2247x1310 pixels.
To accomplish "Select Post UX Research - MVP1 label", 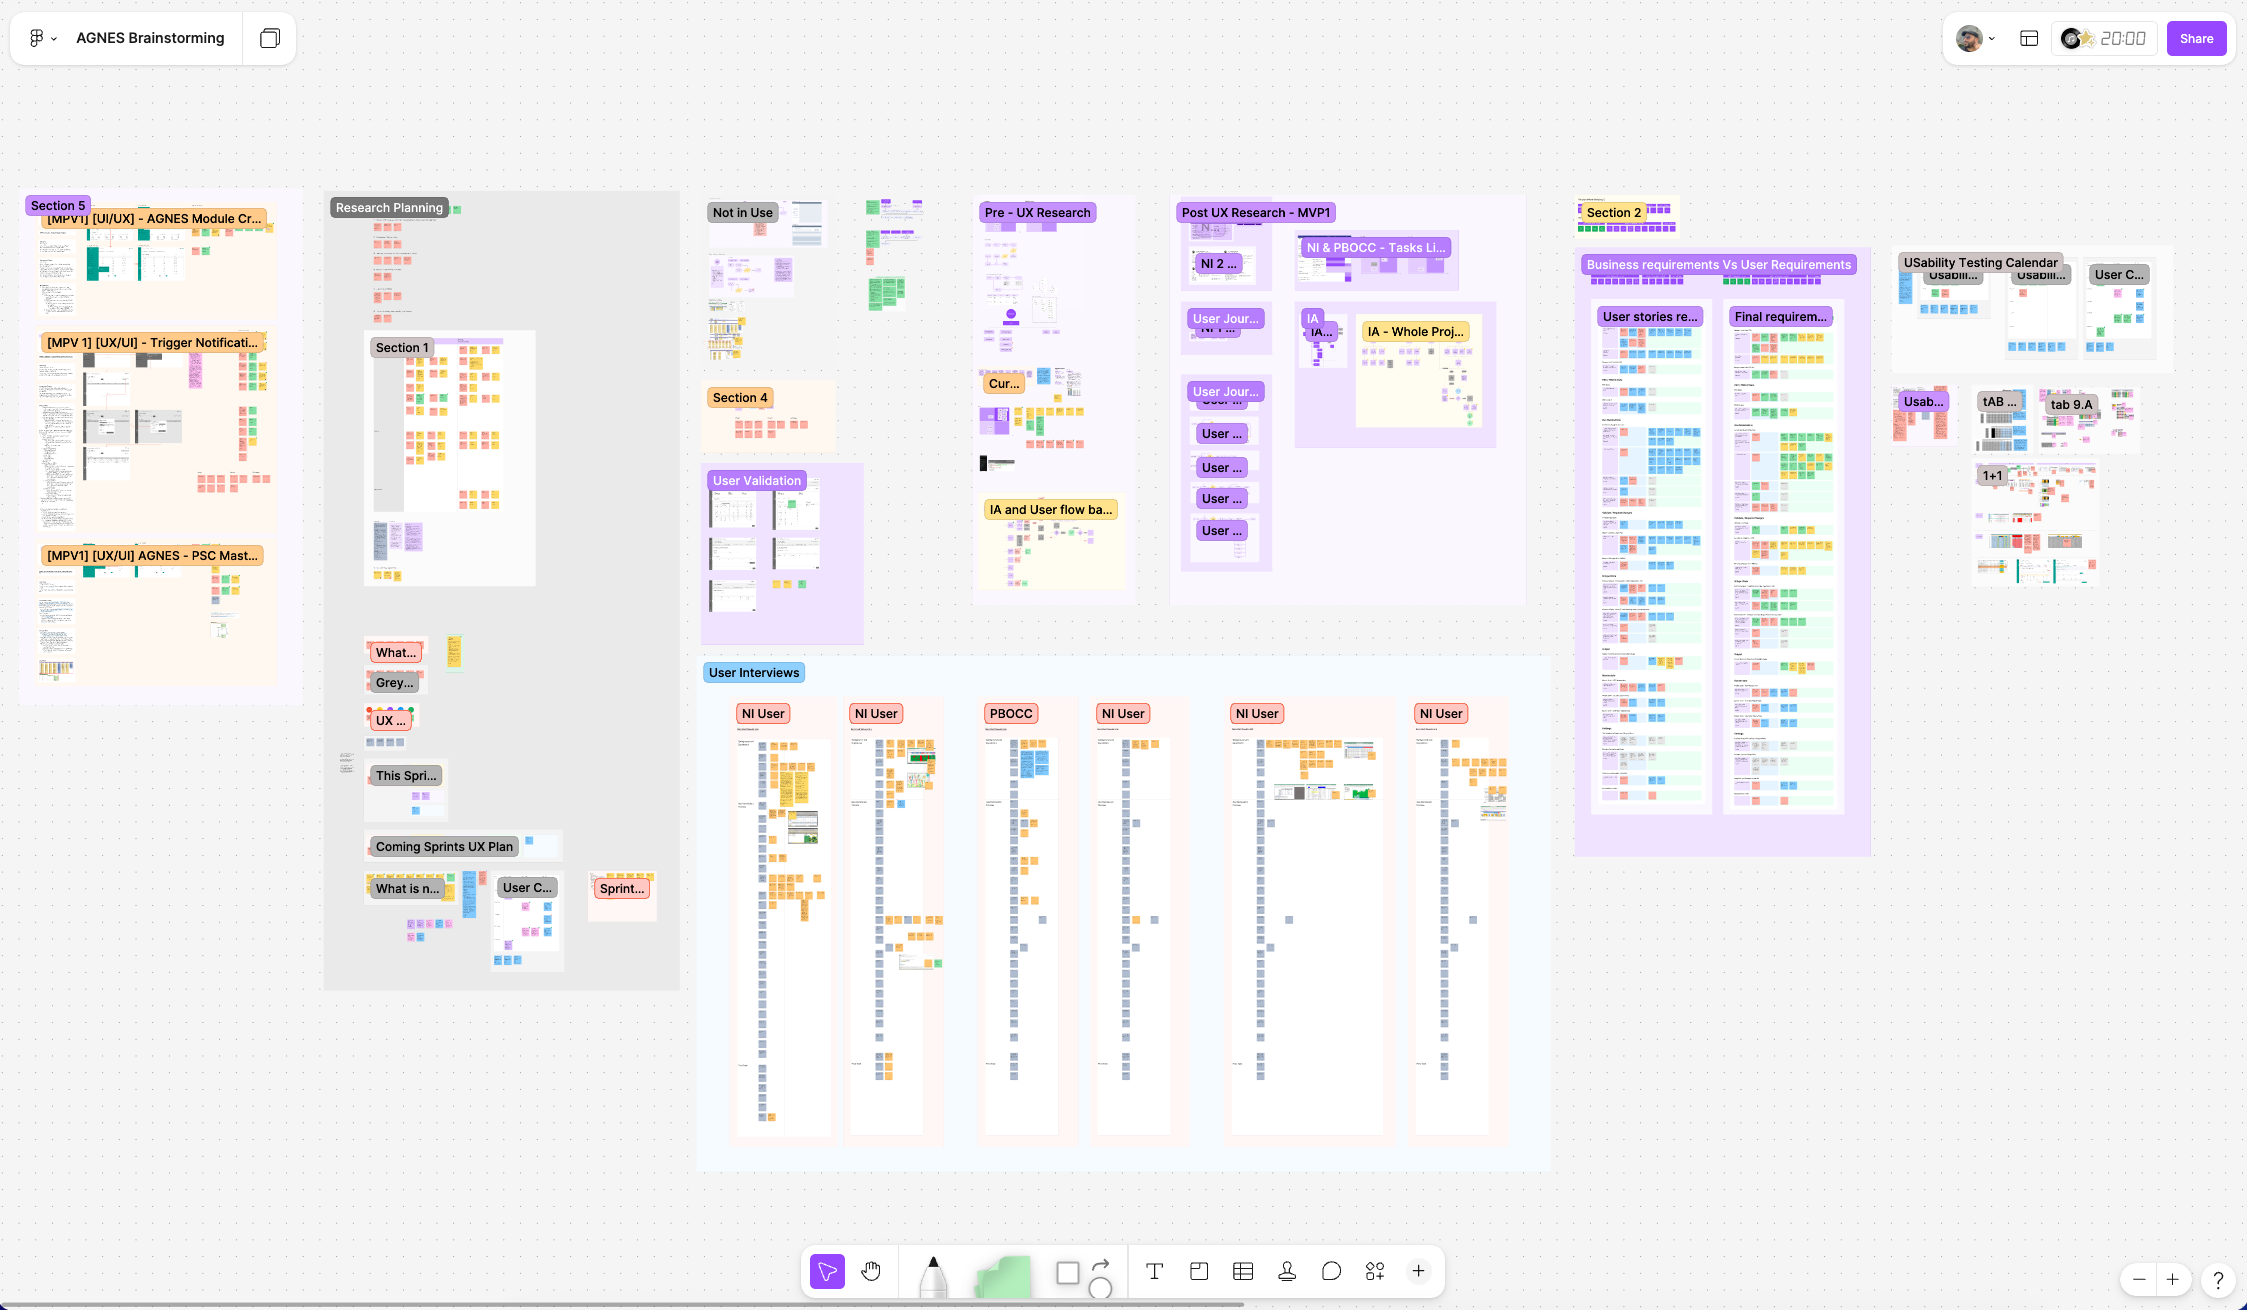I will (x=1256, y=213).
